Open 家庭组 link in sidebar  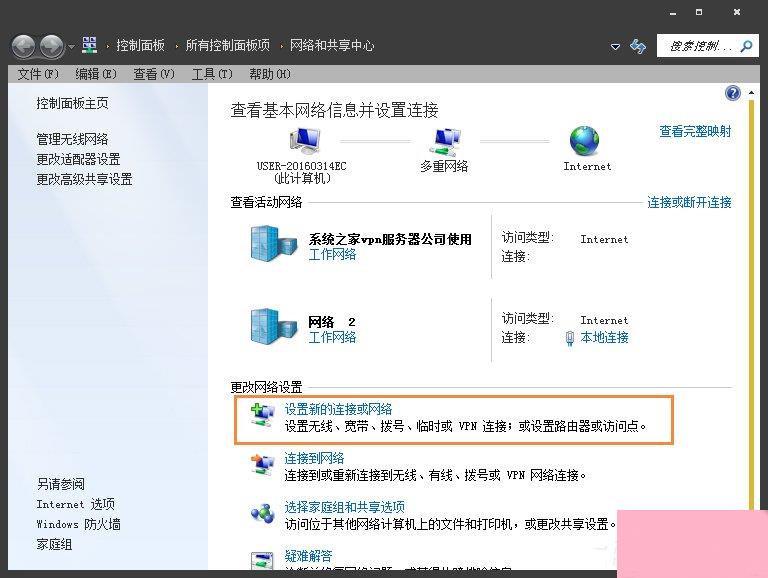click(54, 544)
